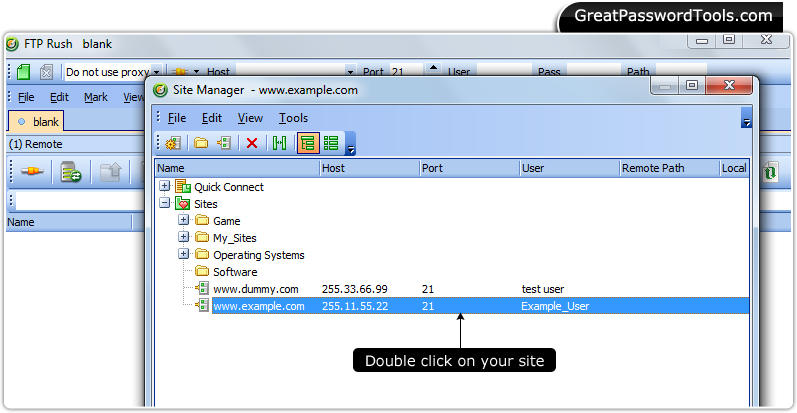The image size is (797, 413).
Task: Select the www.example.com site entry
Action: (259, 306)
